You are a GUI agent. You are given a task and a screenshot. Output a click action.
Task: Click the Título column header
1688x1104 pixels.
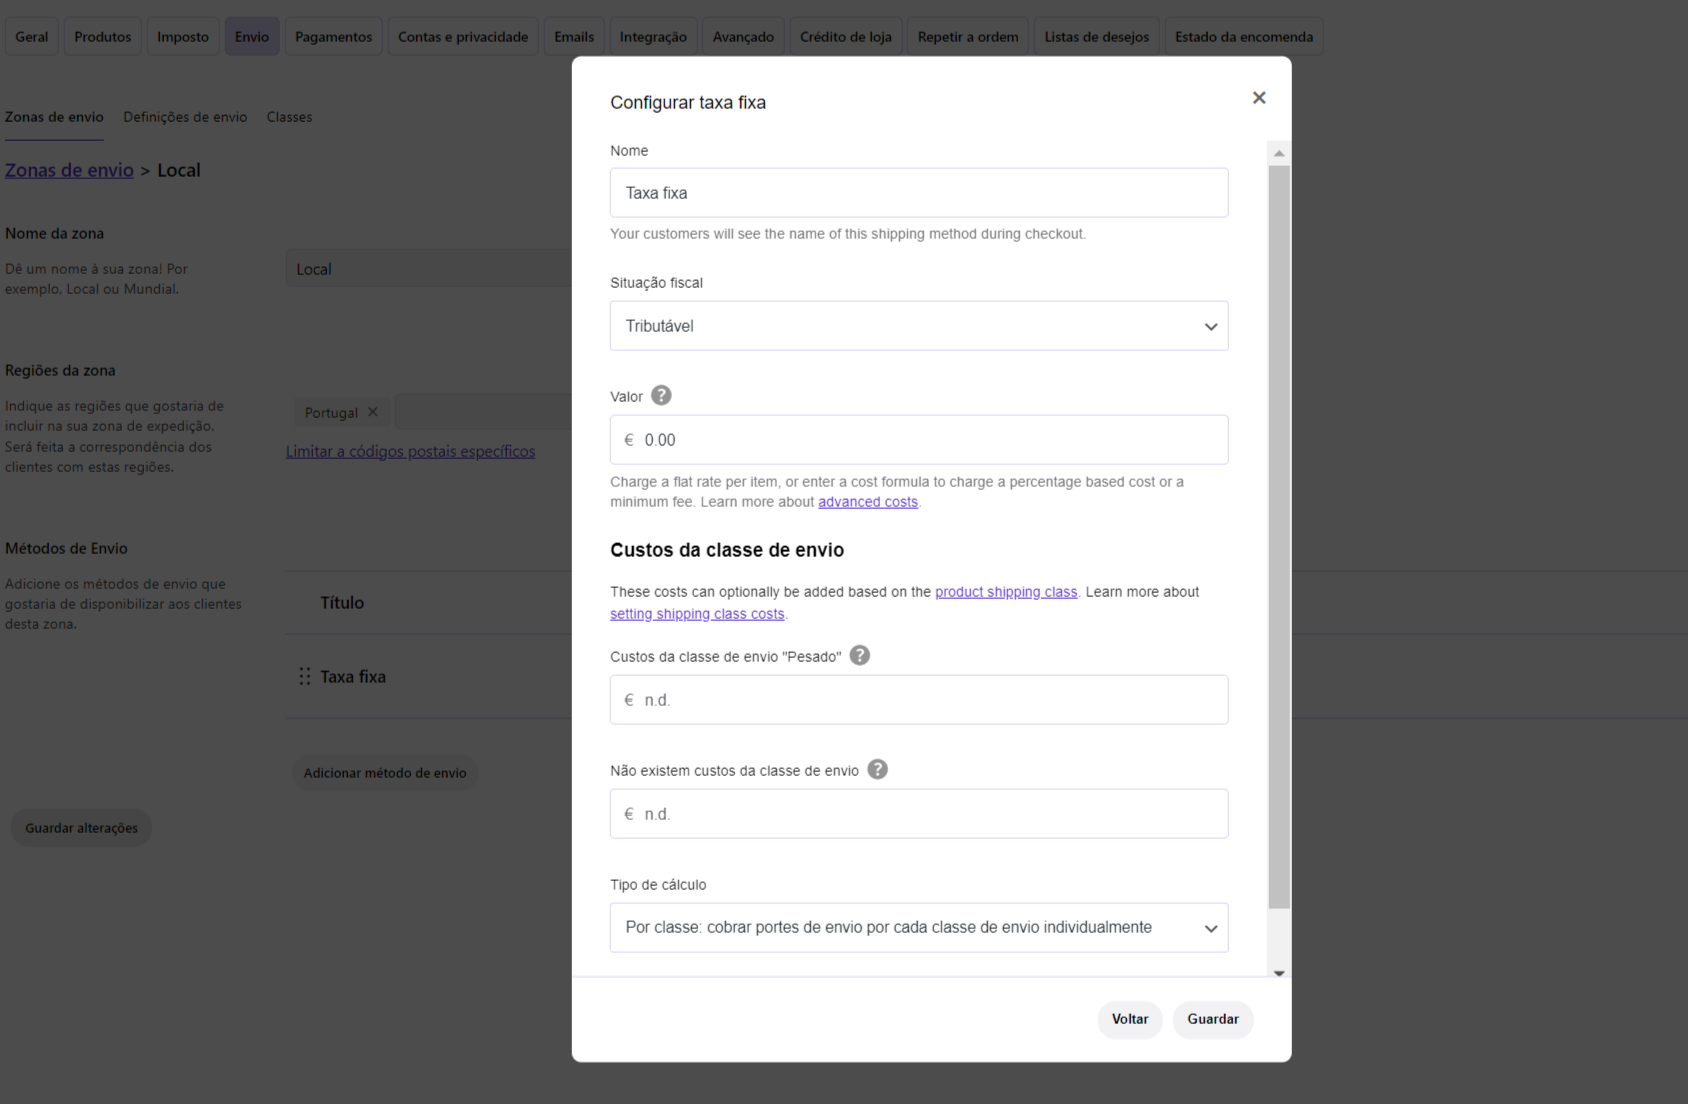(x=342, y=603)
